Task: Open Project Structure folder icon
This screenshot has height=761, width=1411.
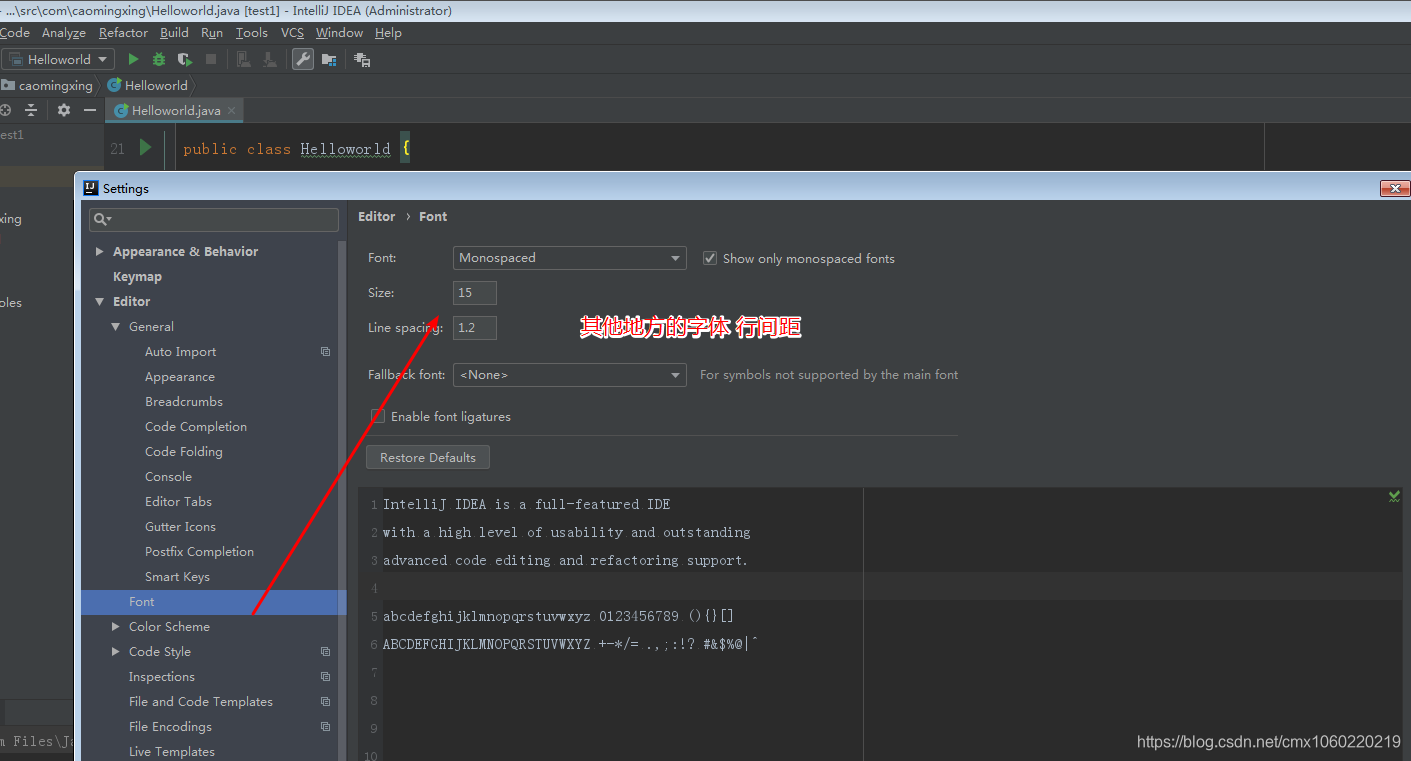Action: 329,60
